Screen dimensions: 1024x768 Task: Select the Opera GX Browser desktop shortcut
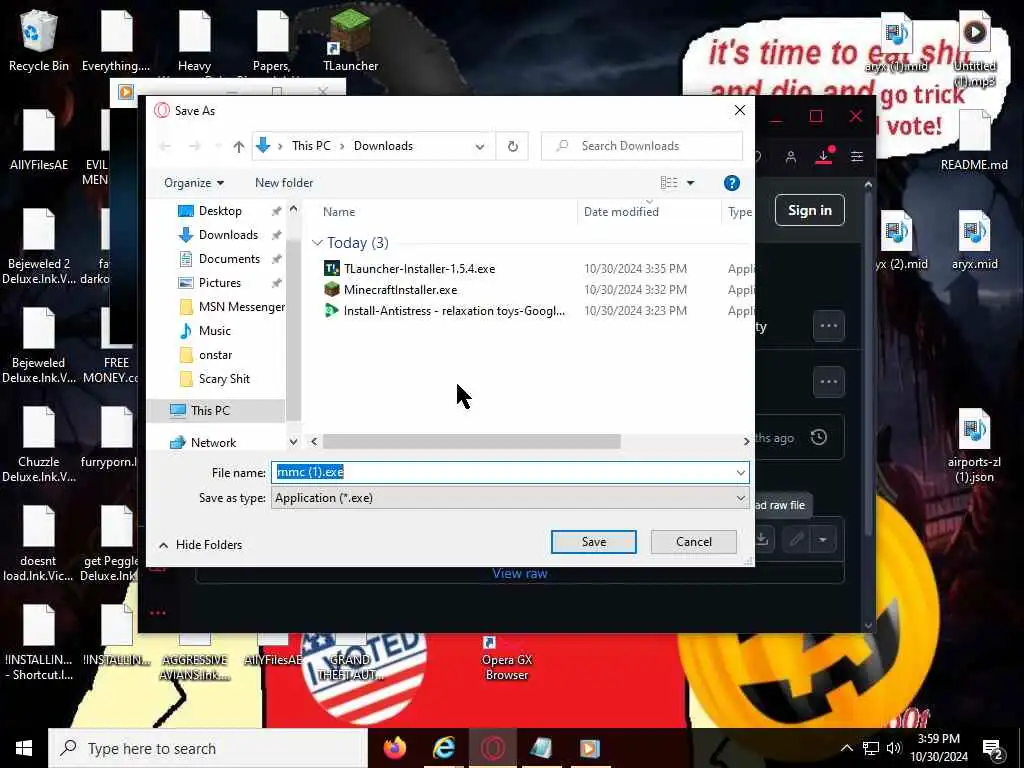507,660
